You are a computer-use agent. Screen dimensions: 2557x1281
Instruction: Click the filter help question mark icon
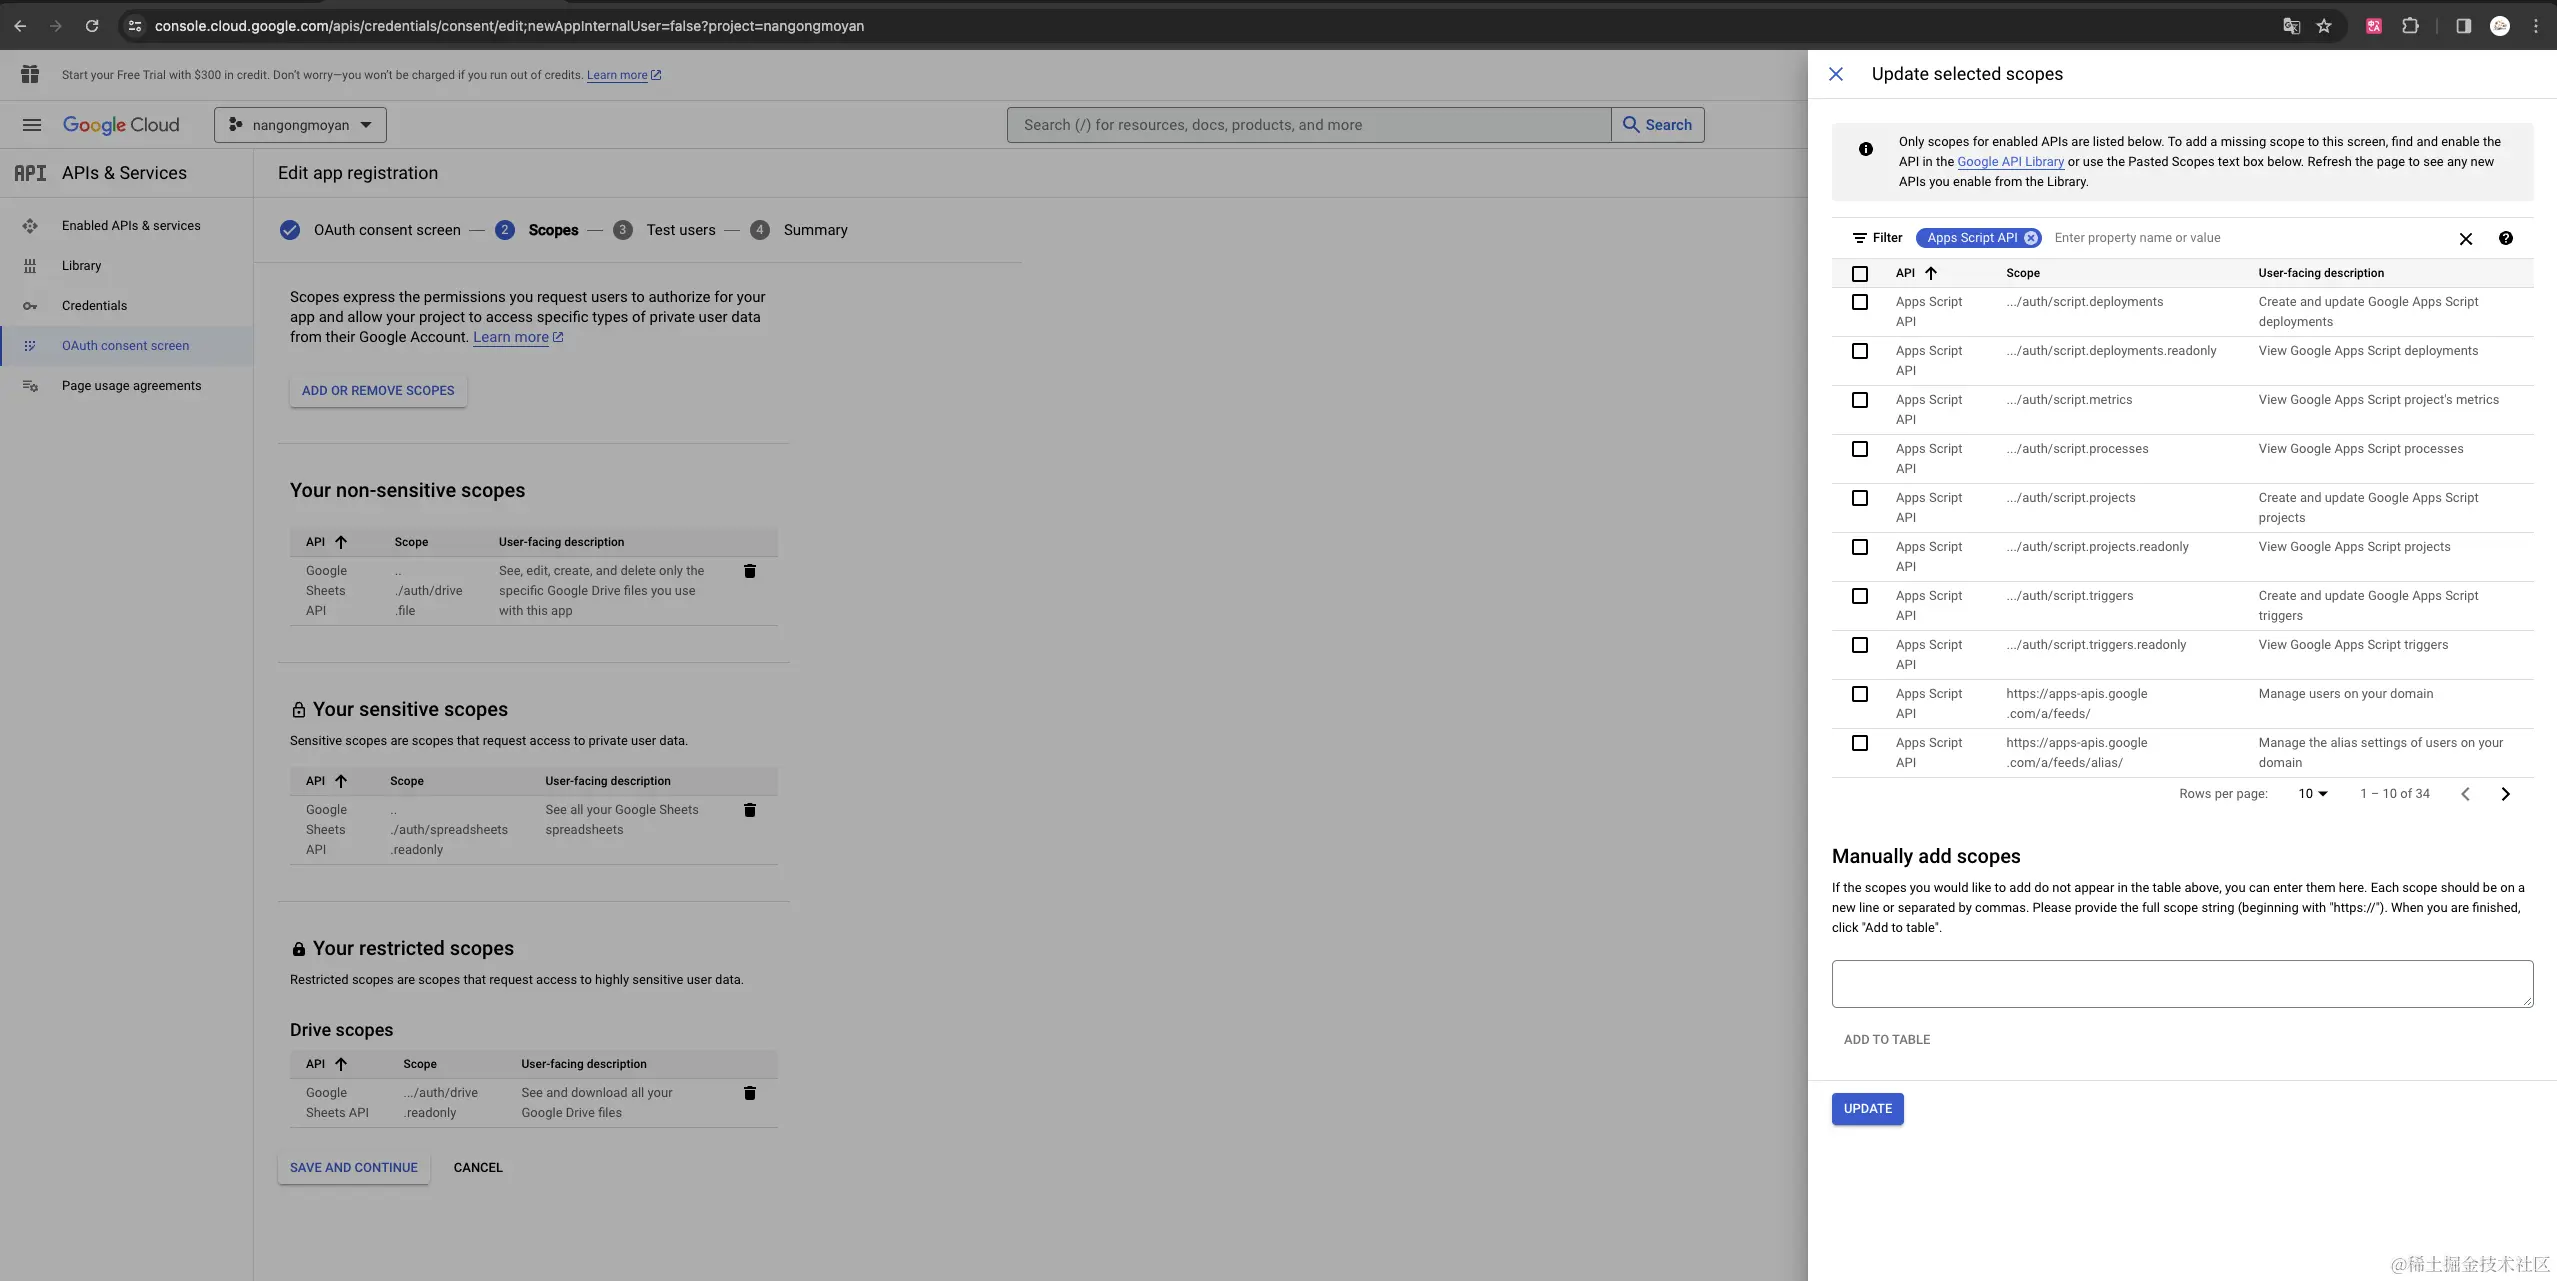click(2505, 238)
